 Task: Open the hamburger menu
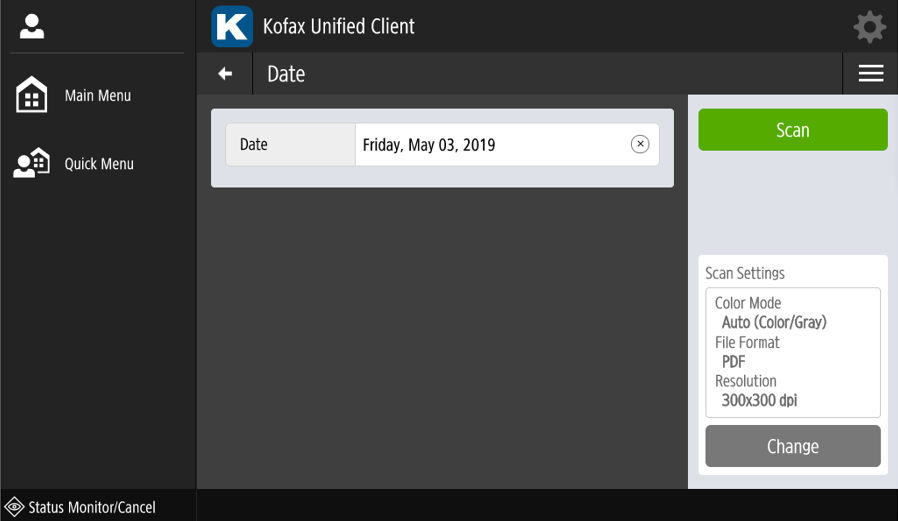tap(870, 74)
